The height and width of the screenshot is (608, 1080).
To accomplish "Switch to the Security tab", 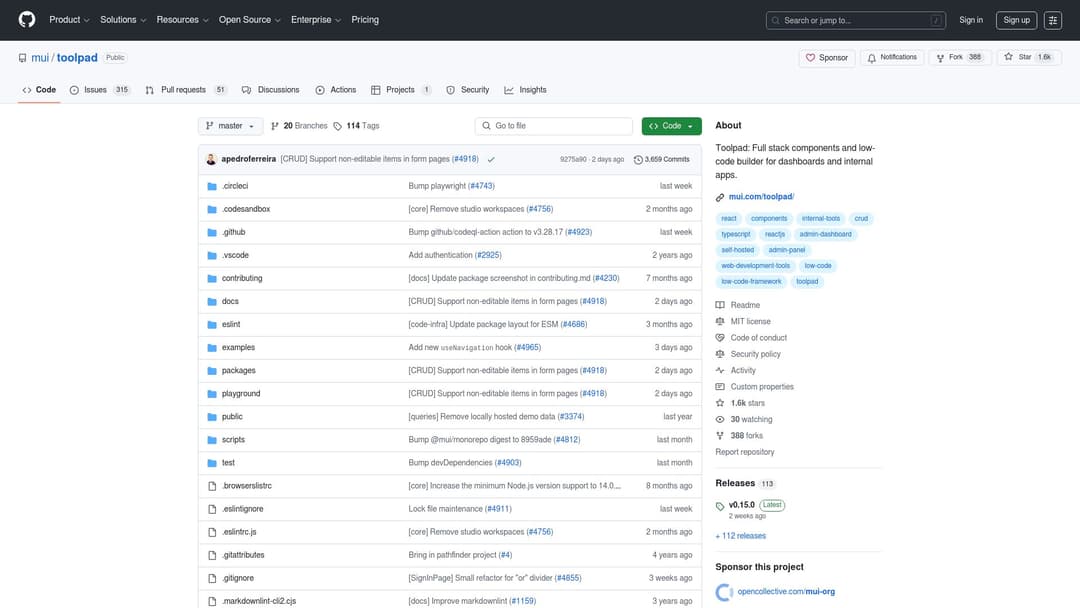I will (468, 90).
